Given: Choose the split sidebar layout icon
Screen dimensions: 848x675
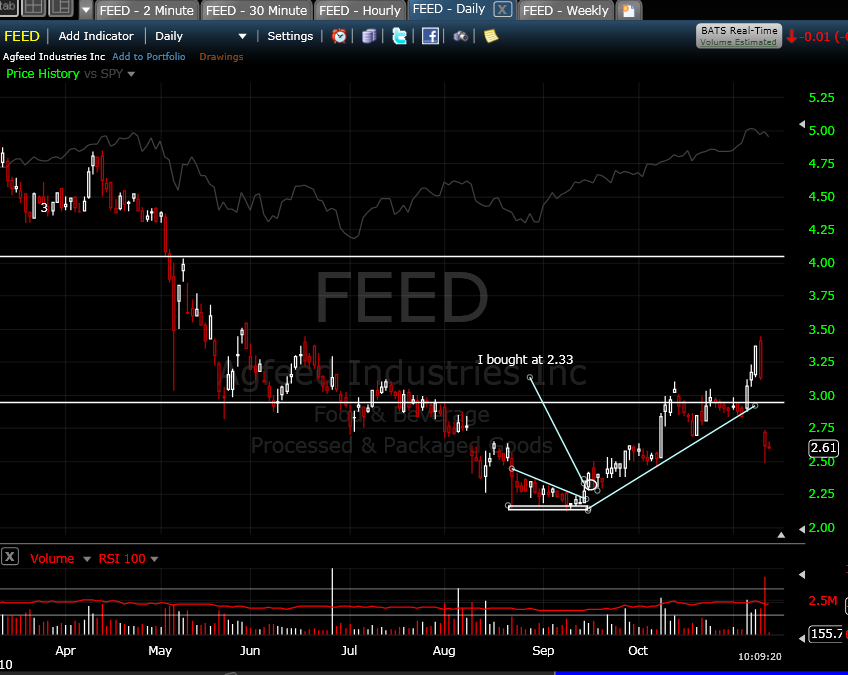Looking at the screenshot, I should [x=60, y=8].
